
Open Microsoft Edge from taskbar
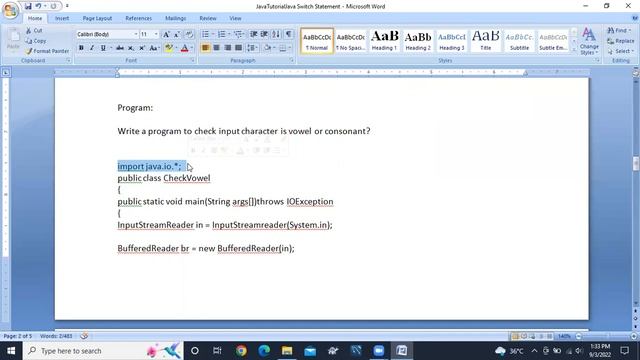pyautogui.click(x=264, y=351)
